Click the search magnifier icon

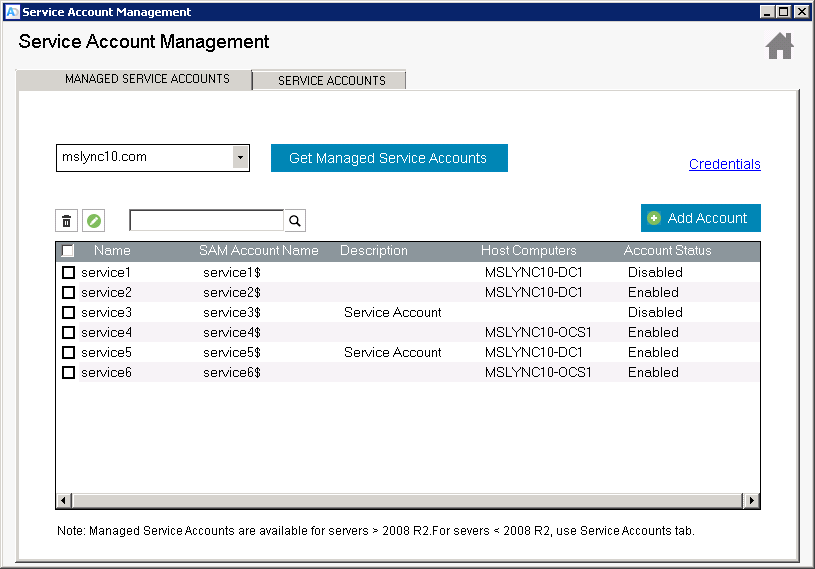point(295,221)
